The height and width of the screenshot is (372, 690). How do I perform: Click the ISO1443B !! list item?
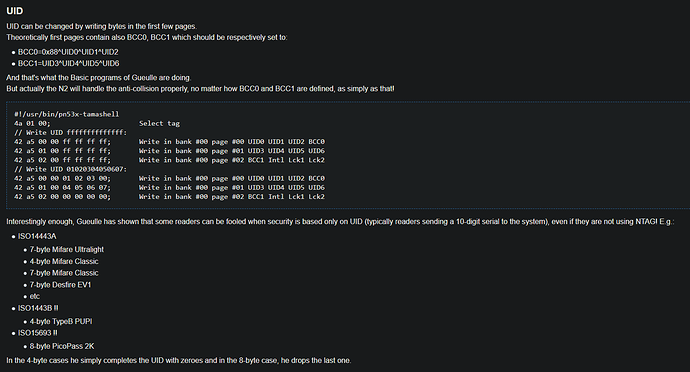pos(38,308)
